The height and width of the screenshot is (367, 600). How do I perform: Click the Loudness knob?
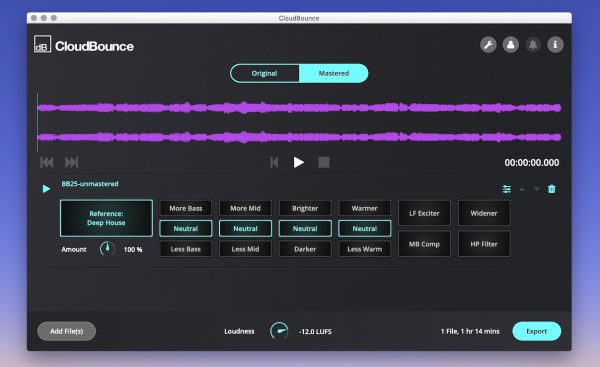279,331
